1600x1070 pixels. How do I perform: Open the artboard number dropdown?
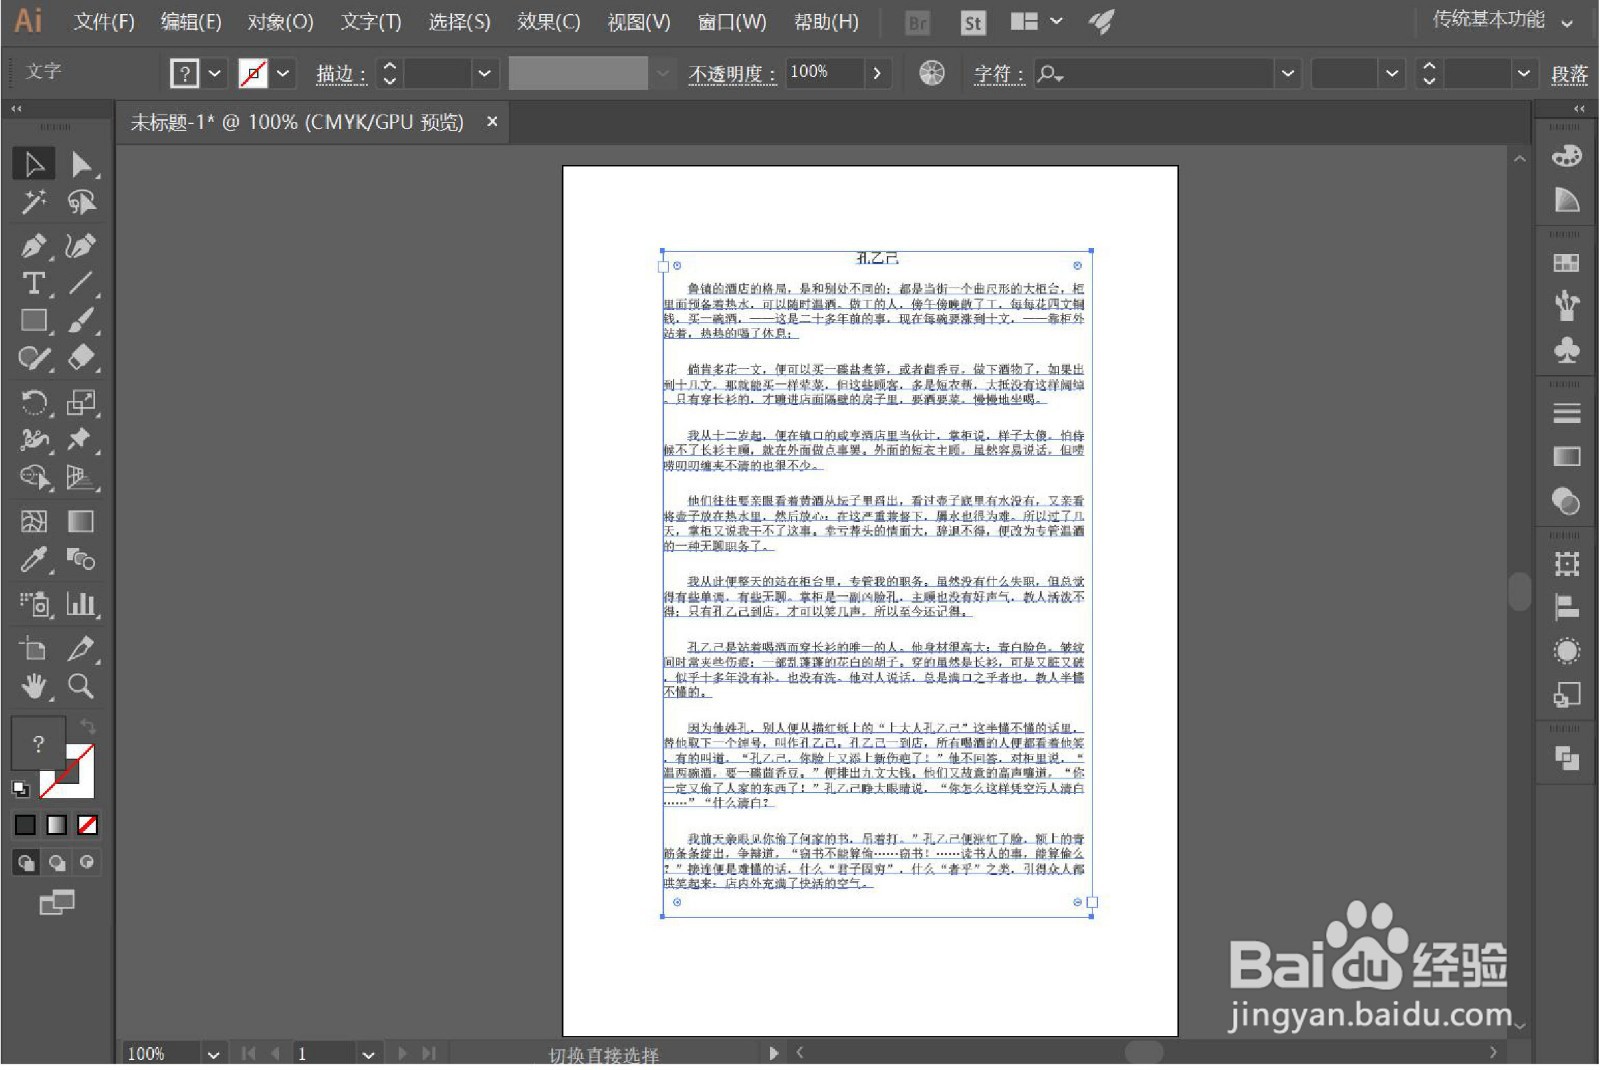(369, 1054)
